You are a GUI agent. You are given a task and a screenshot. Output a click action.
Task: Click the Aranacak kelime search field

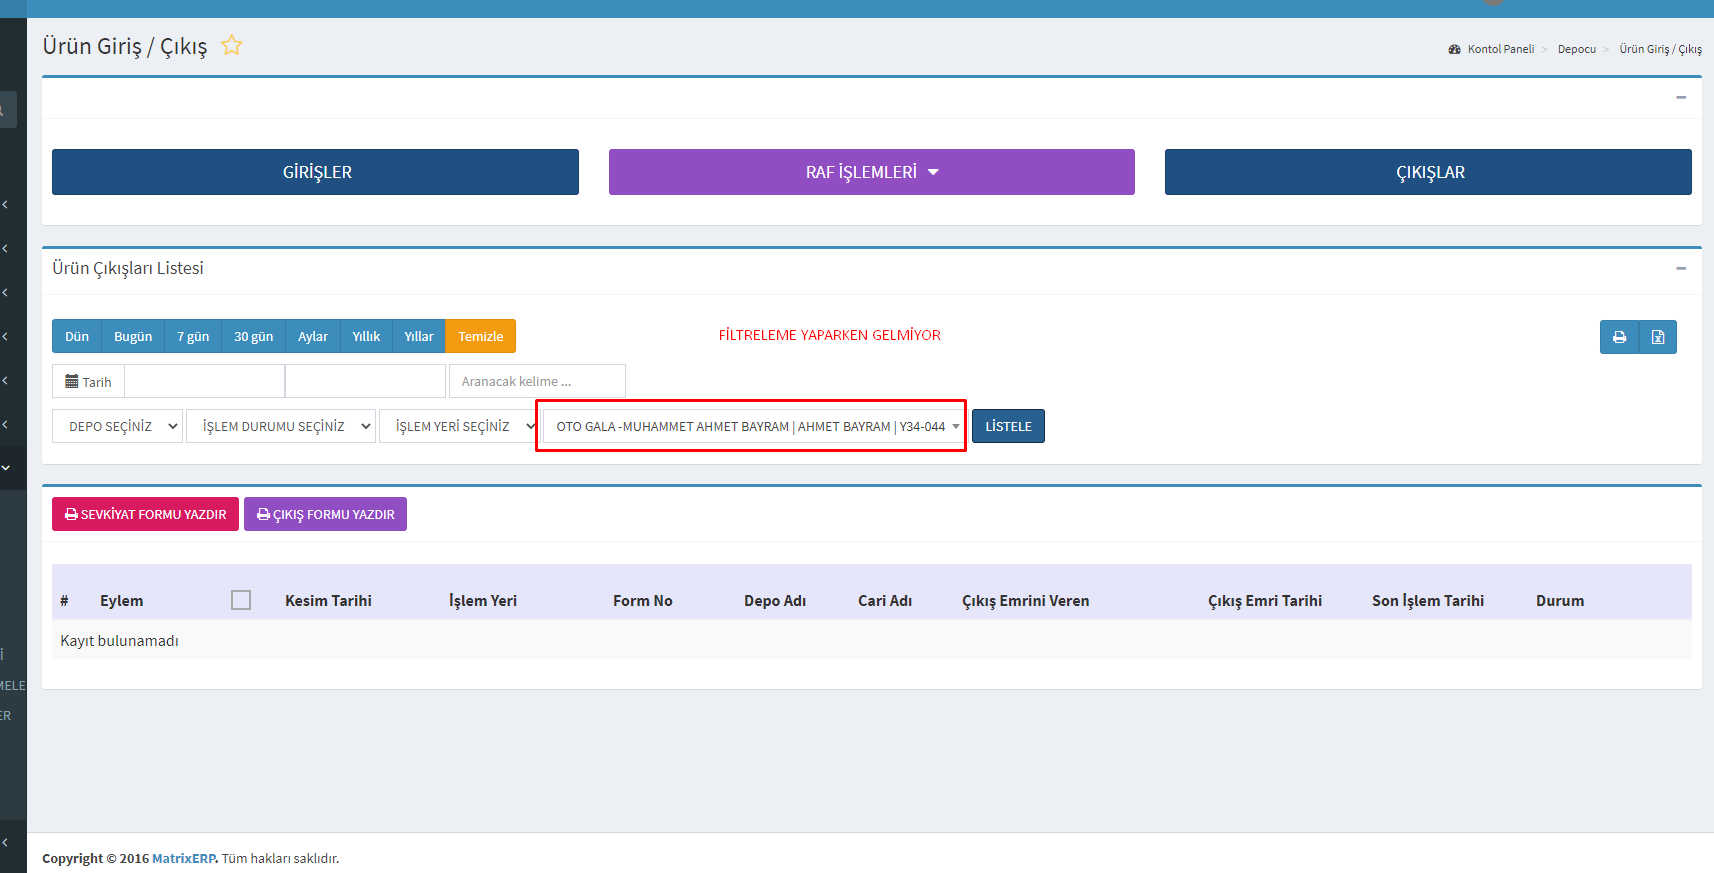[537, 381]
